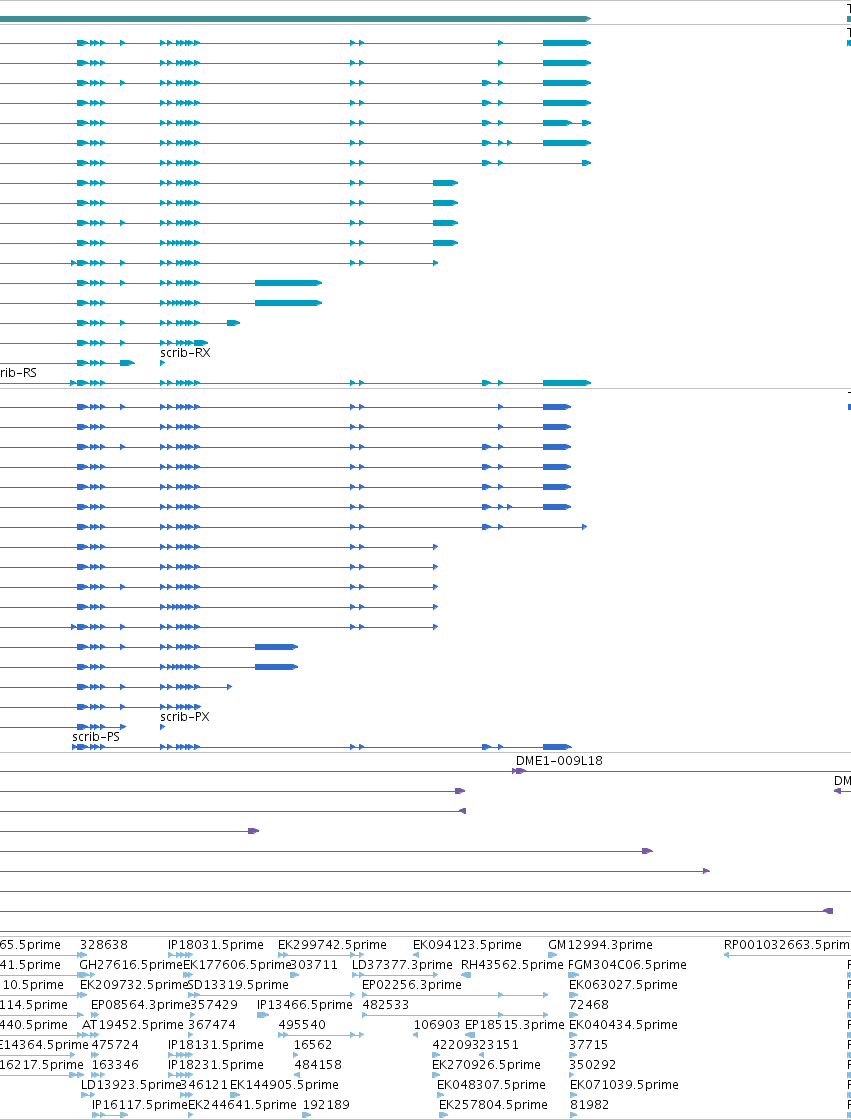
Task: Click EST label 192189
Action: 326,1105
